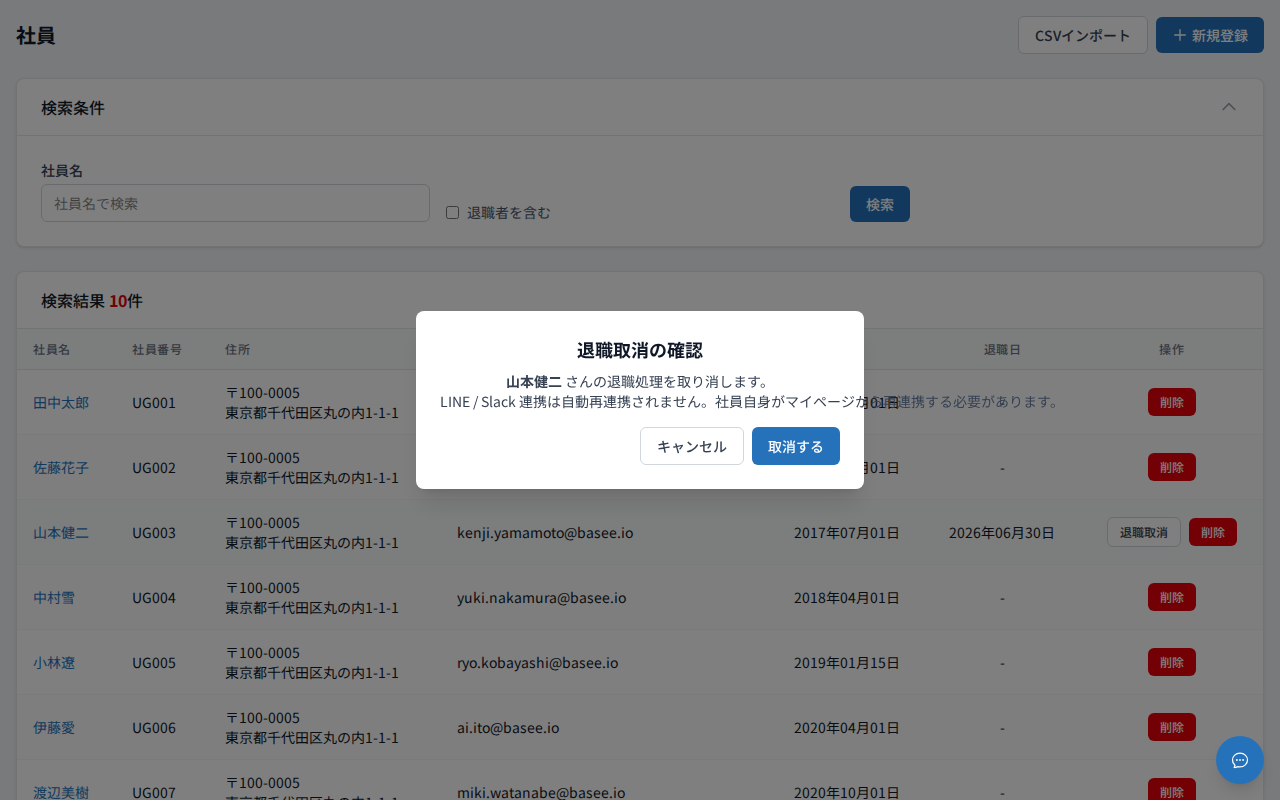Viewport: 1280px width, 800px height.
Task: Open employee link 中村雪
Action: click(x=54, y=598)
